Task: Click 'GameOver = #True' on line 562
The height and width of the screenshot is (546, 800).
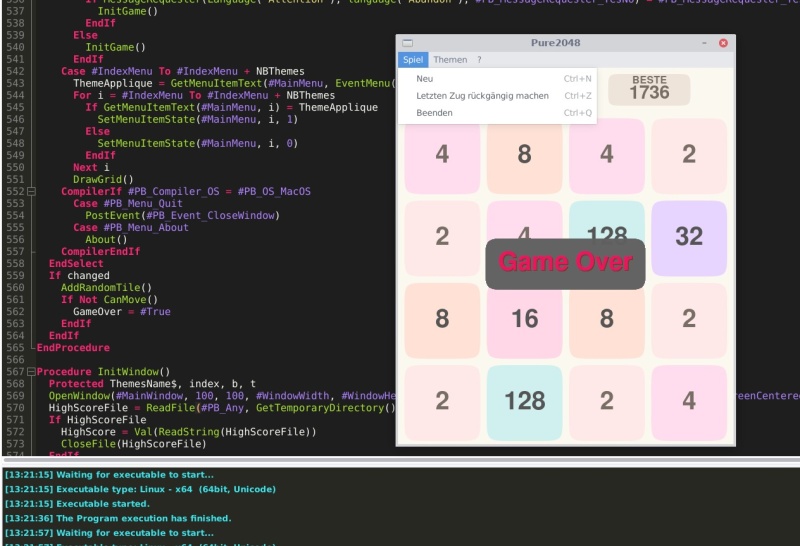Action: pyautogui.click(x=121, y=311)
